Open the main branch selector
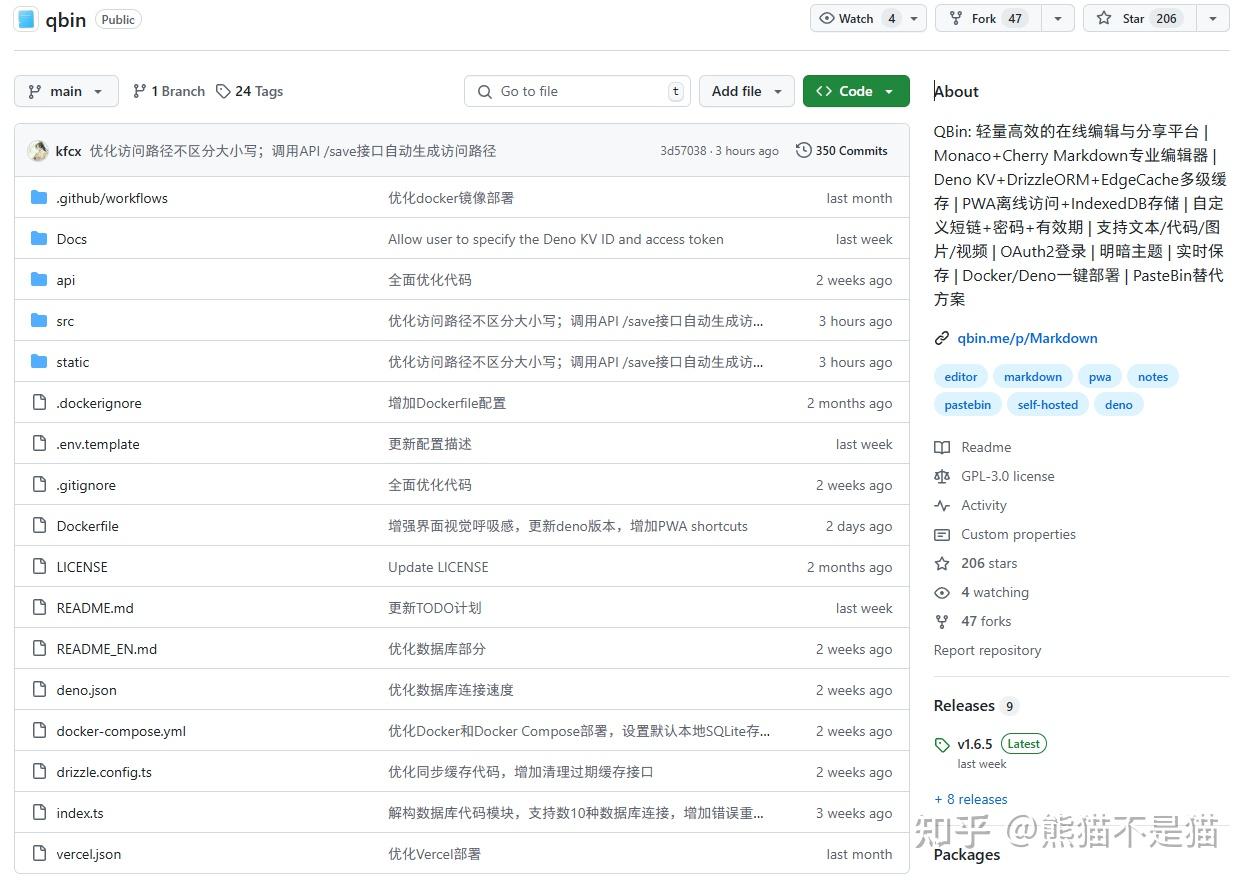1250x881 pixels. 65,90
